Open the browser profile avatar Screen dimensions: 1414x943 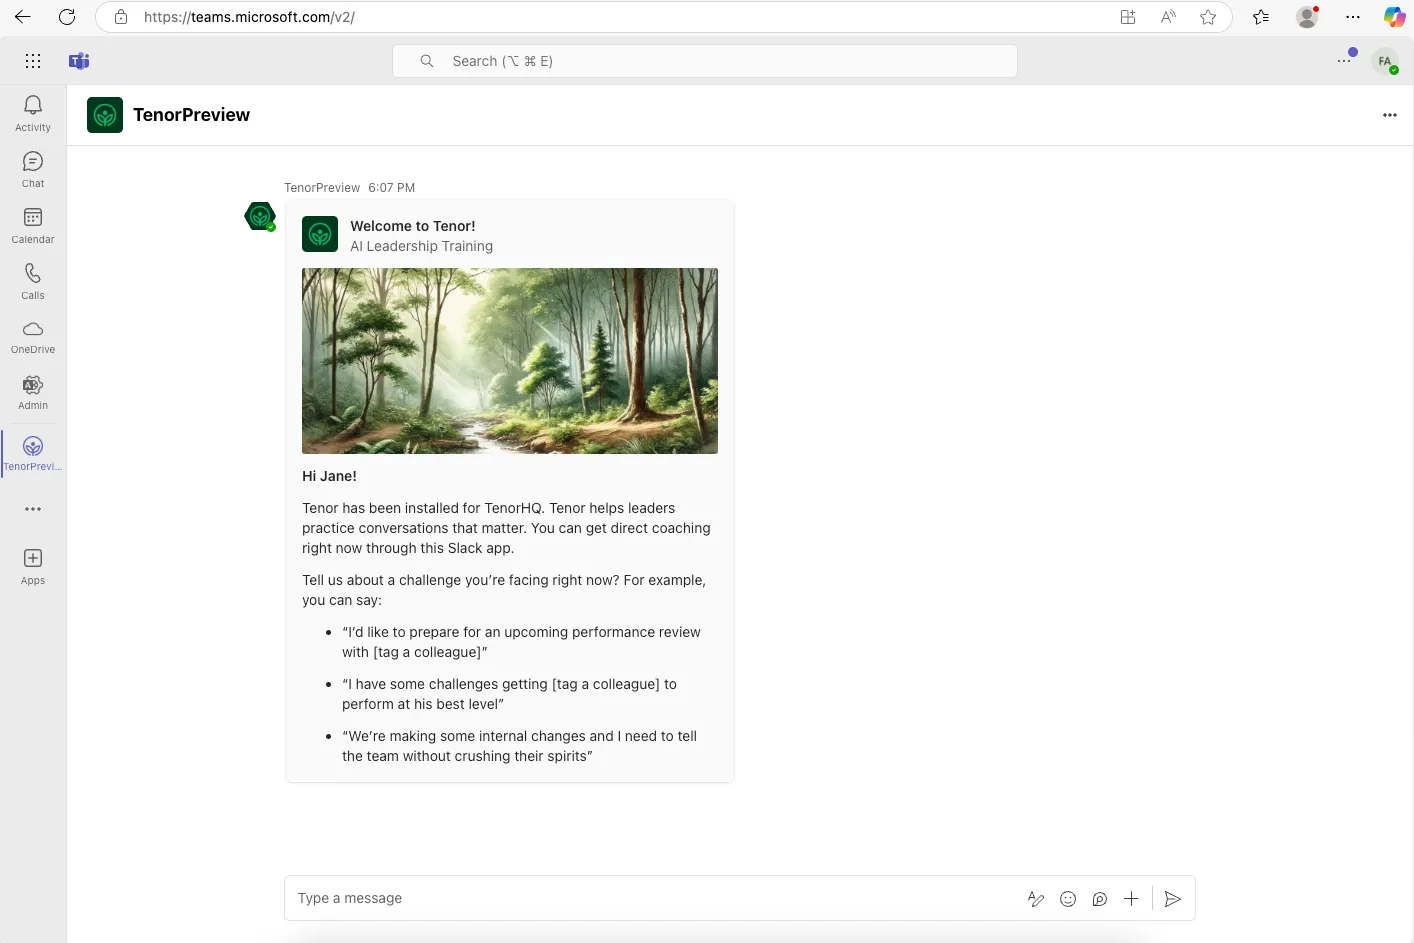[1307, 17]
